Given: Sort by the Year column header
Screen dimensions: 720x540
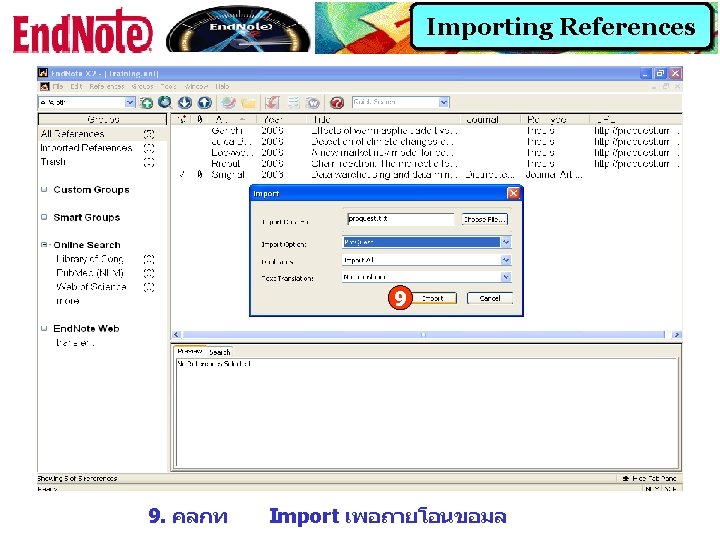Looking at the screenshot, I should tap(281, 119).
